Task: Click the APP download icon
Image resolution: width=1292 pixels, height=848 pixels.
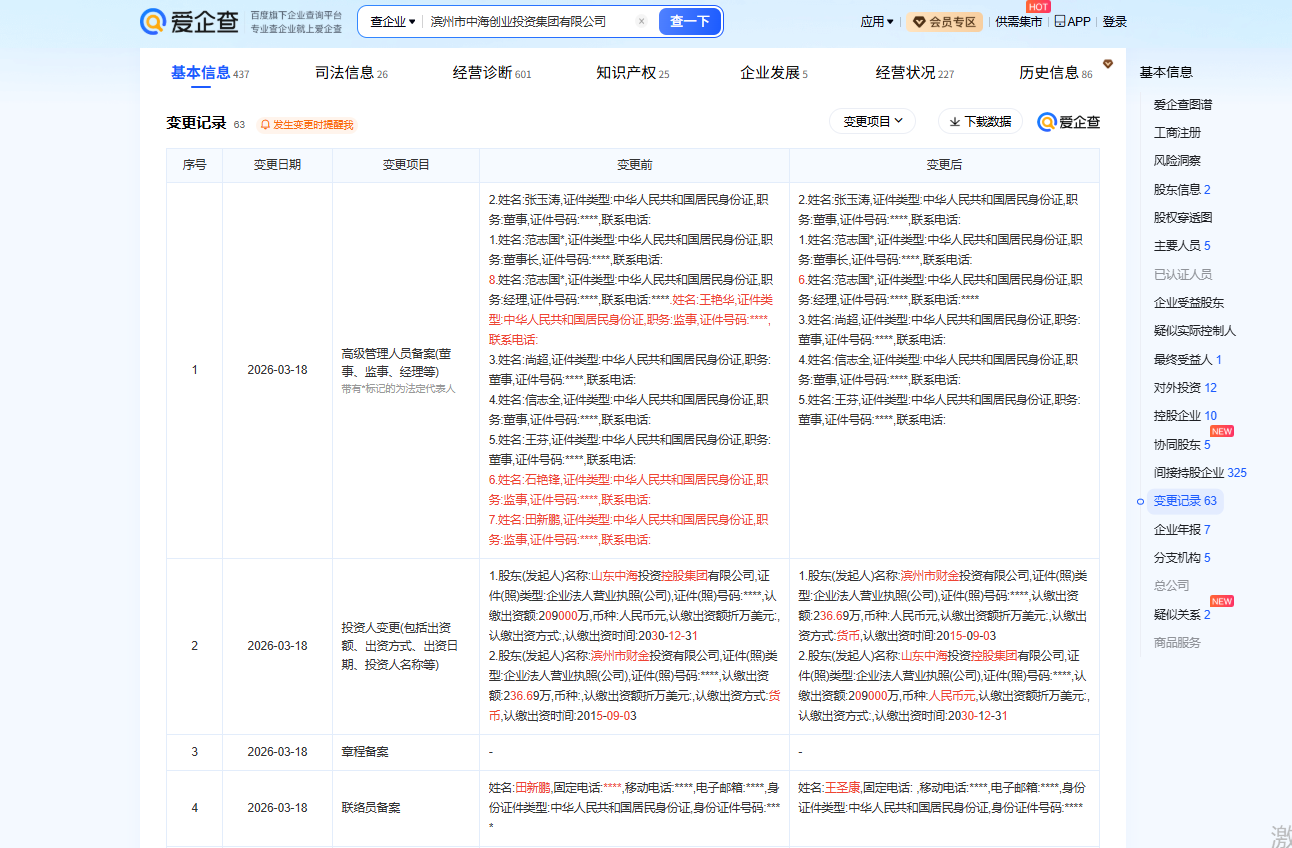Action: tap(1060, 21)
